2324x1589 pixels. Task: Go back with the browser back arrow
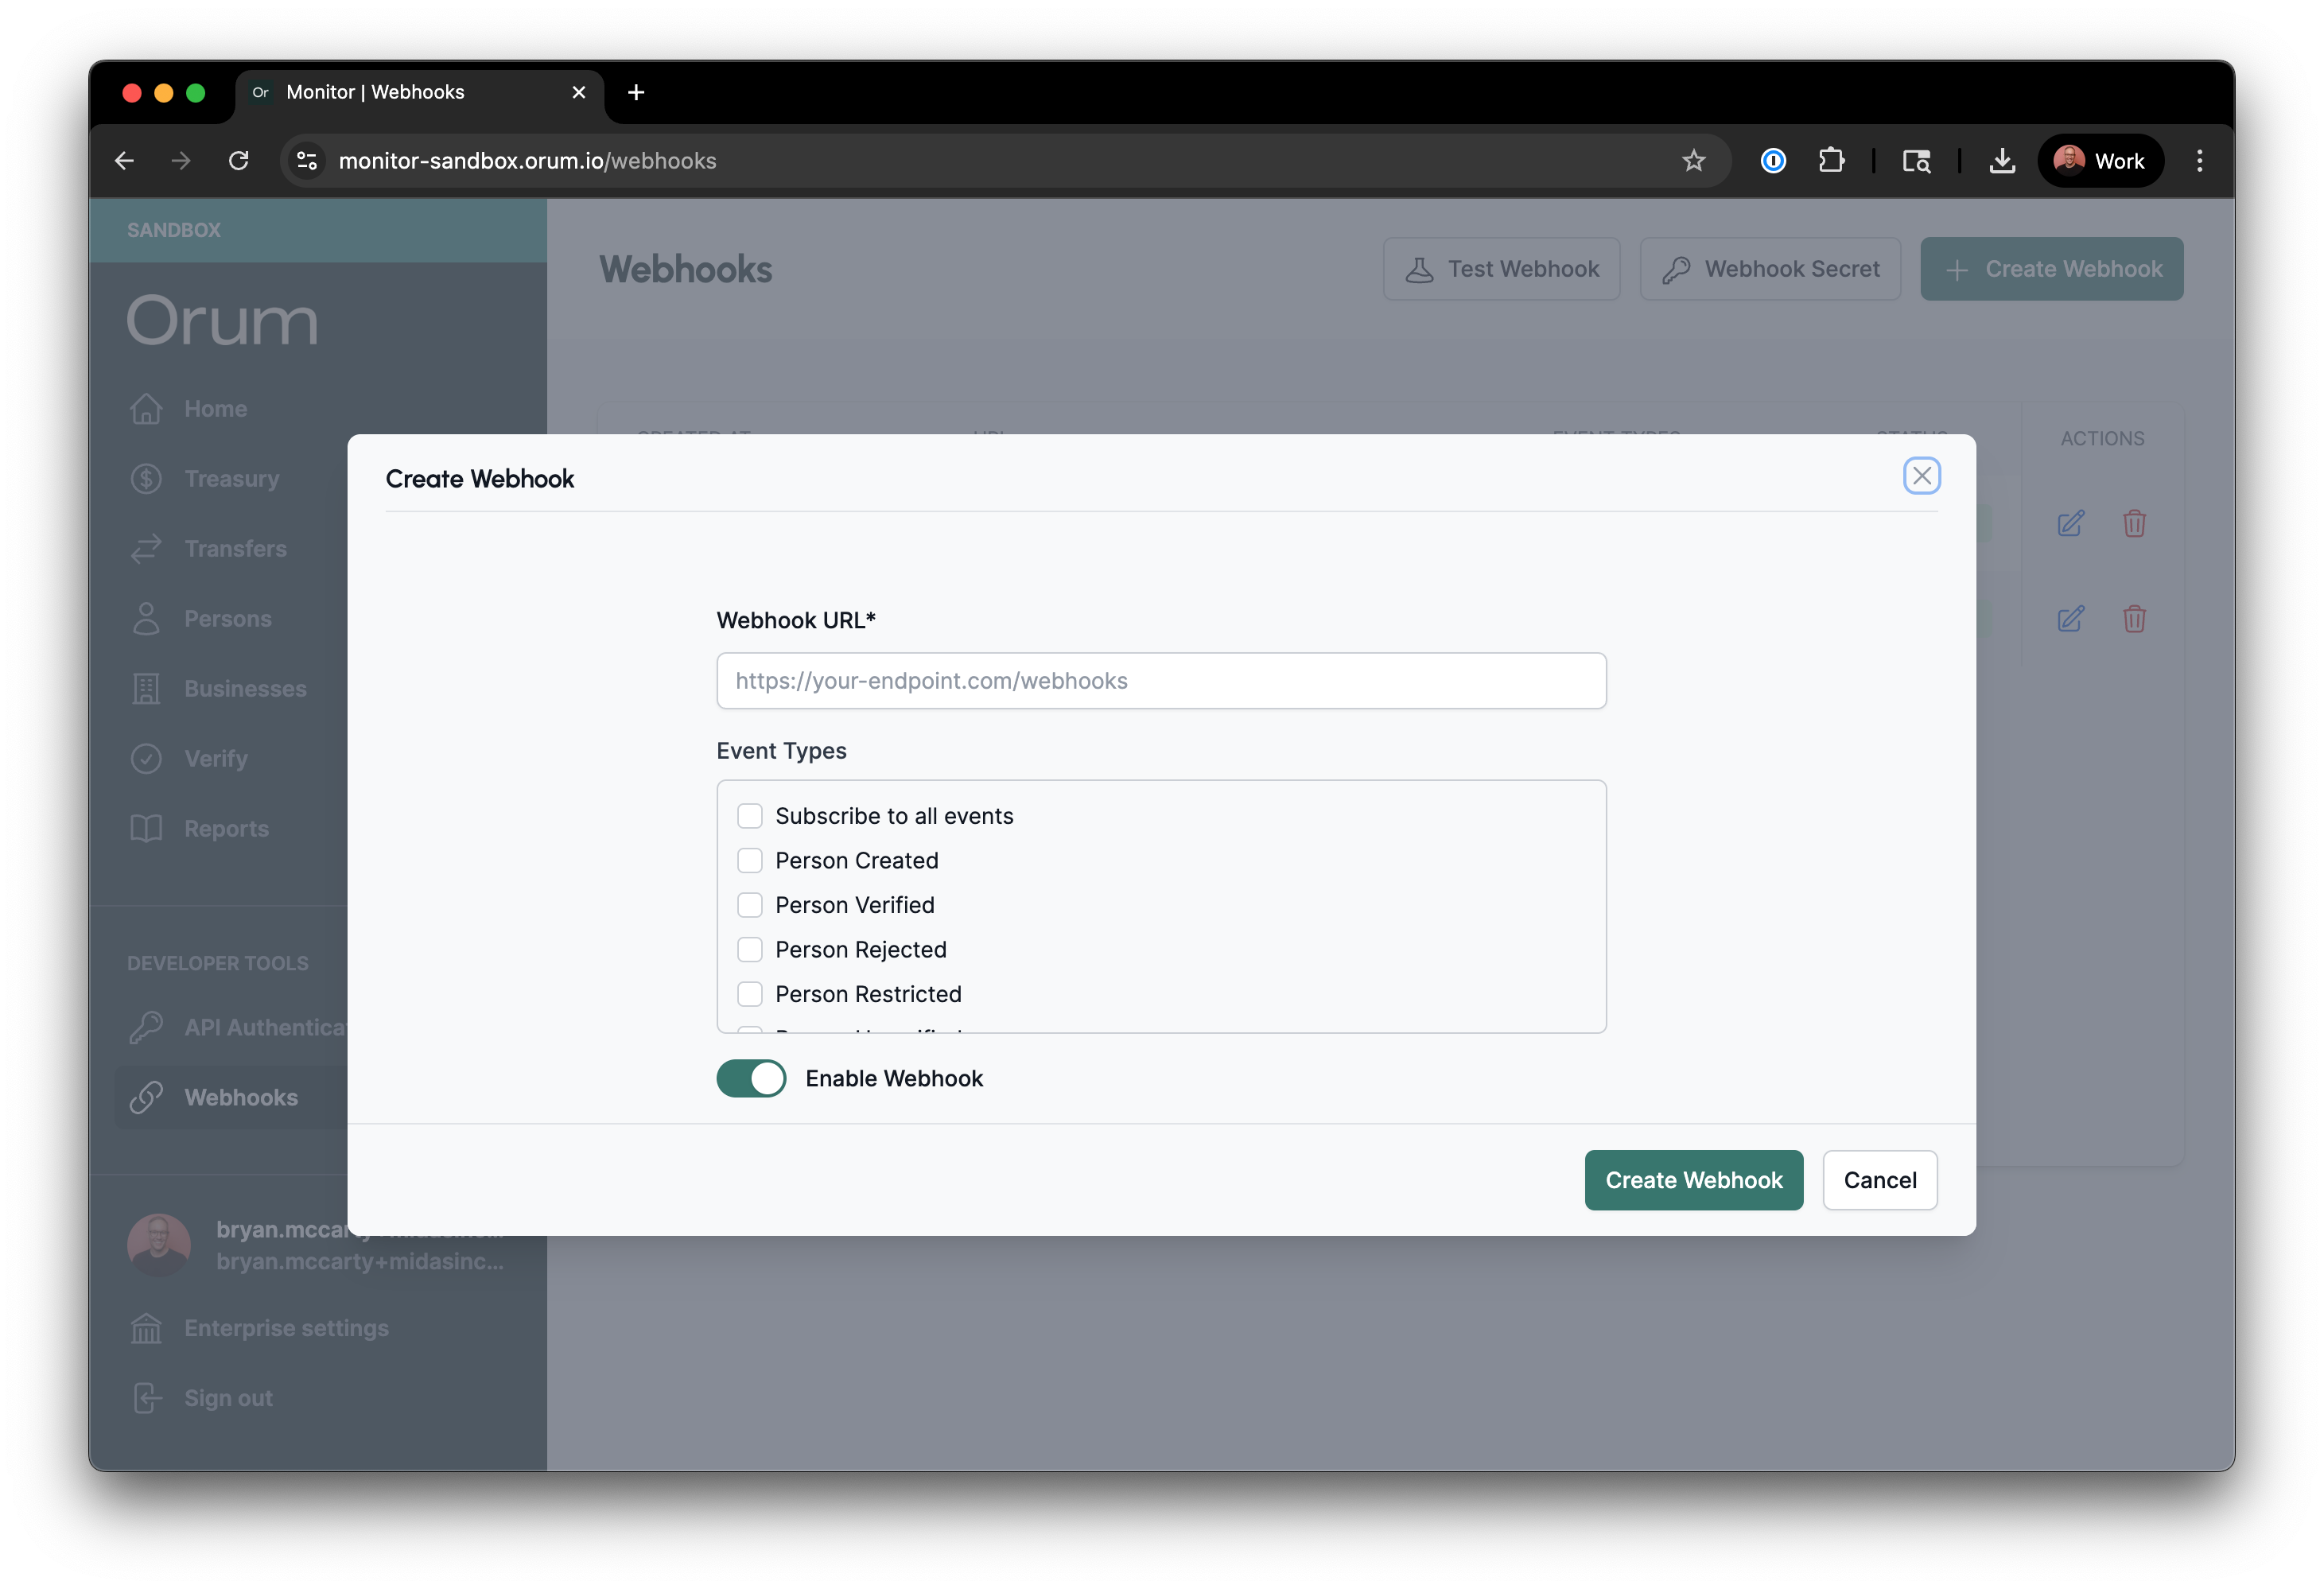pyautogui.click(x=124, y=161)
